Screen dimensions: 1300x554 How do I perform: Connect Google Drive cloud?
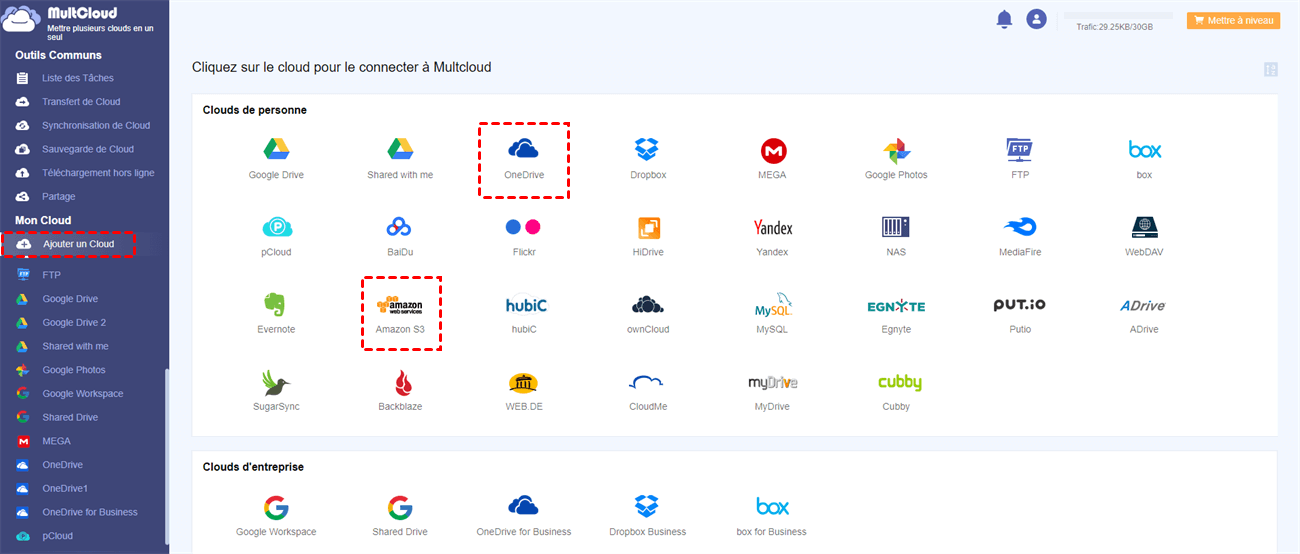276,159
